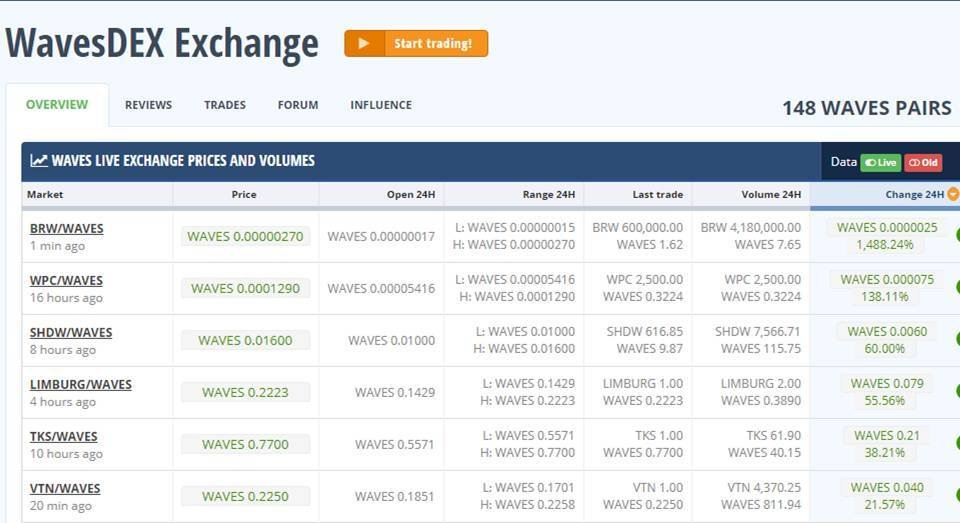
Task: Click the price WAVES 0.01600
Action: click(x=246, y=341)
